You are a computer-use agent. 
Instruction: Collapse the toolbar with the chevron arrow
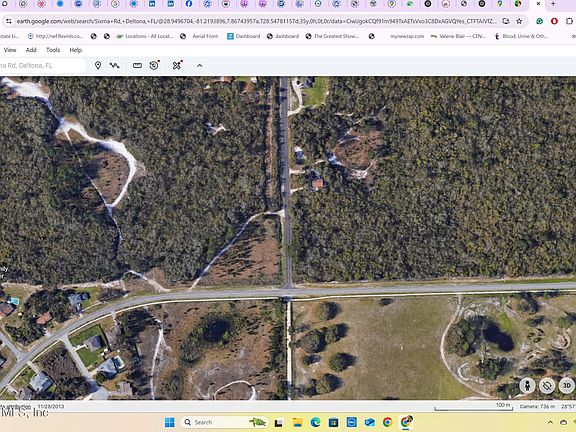(x=199, y=65)
